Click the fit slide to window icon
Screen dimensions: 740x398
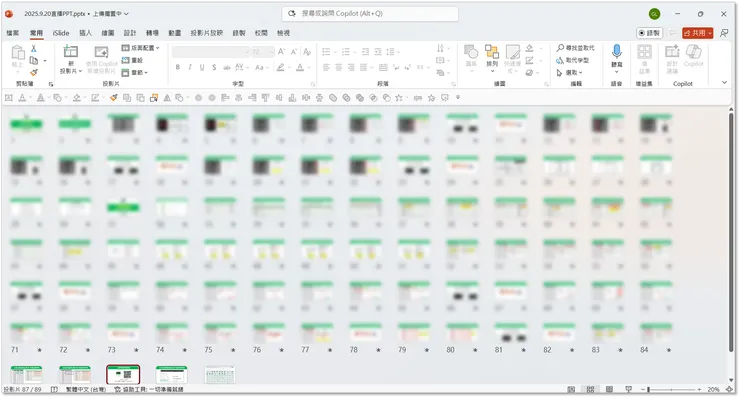(729, 390)
